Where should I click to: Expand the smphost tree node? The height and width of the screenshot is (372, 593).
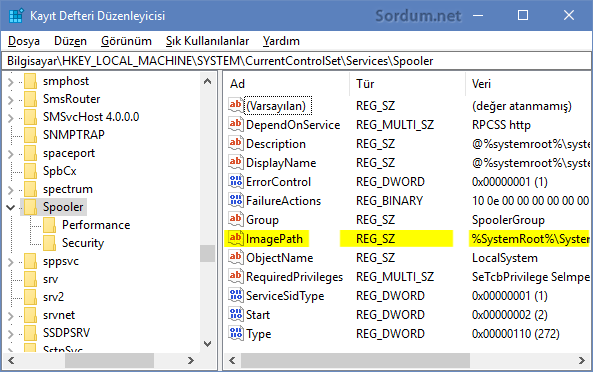pos(11,82)
